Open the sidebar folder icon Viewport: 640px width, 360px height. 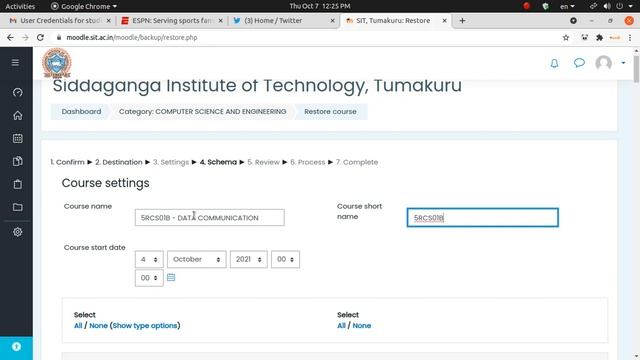pyautogui.click(x=18, y=207)
